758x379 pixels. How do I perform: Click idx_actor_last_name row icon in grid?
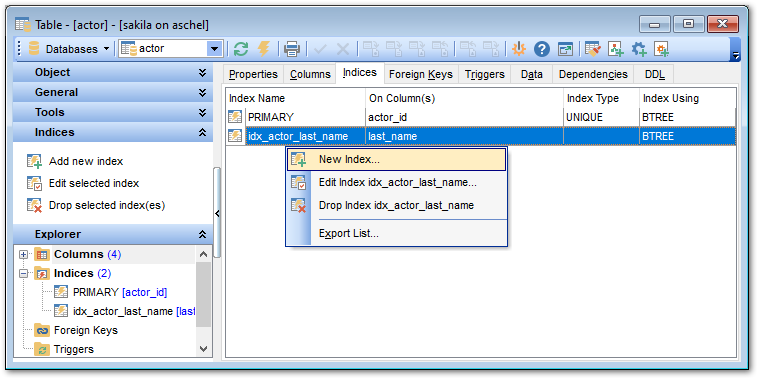235,136
